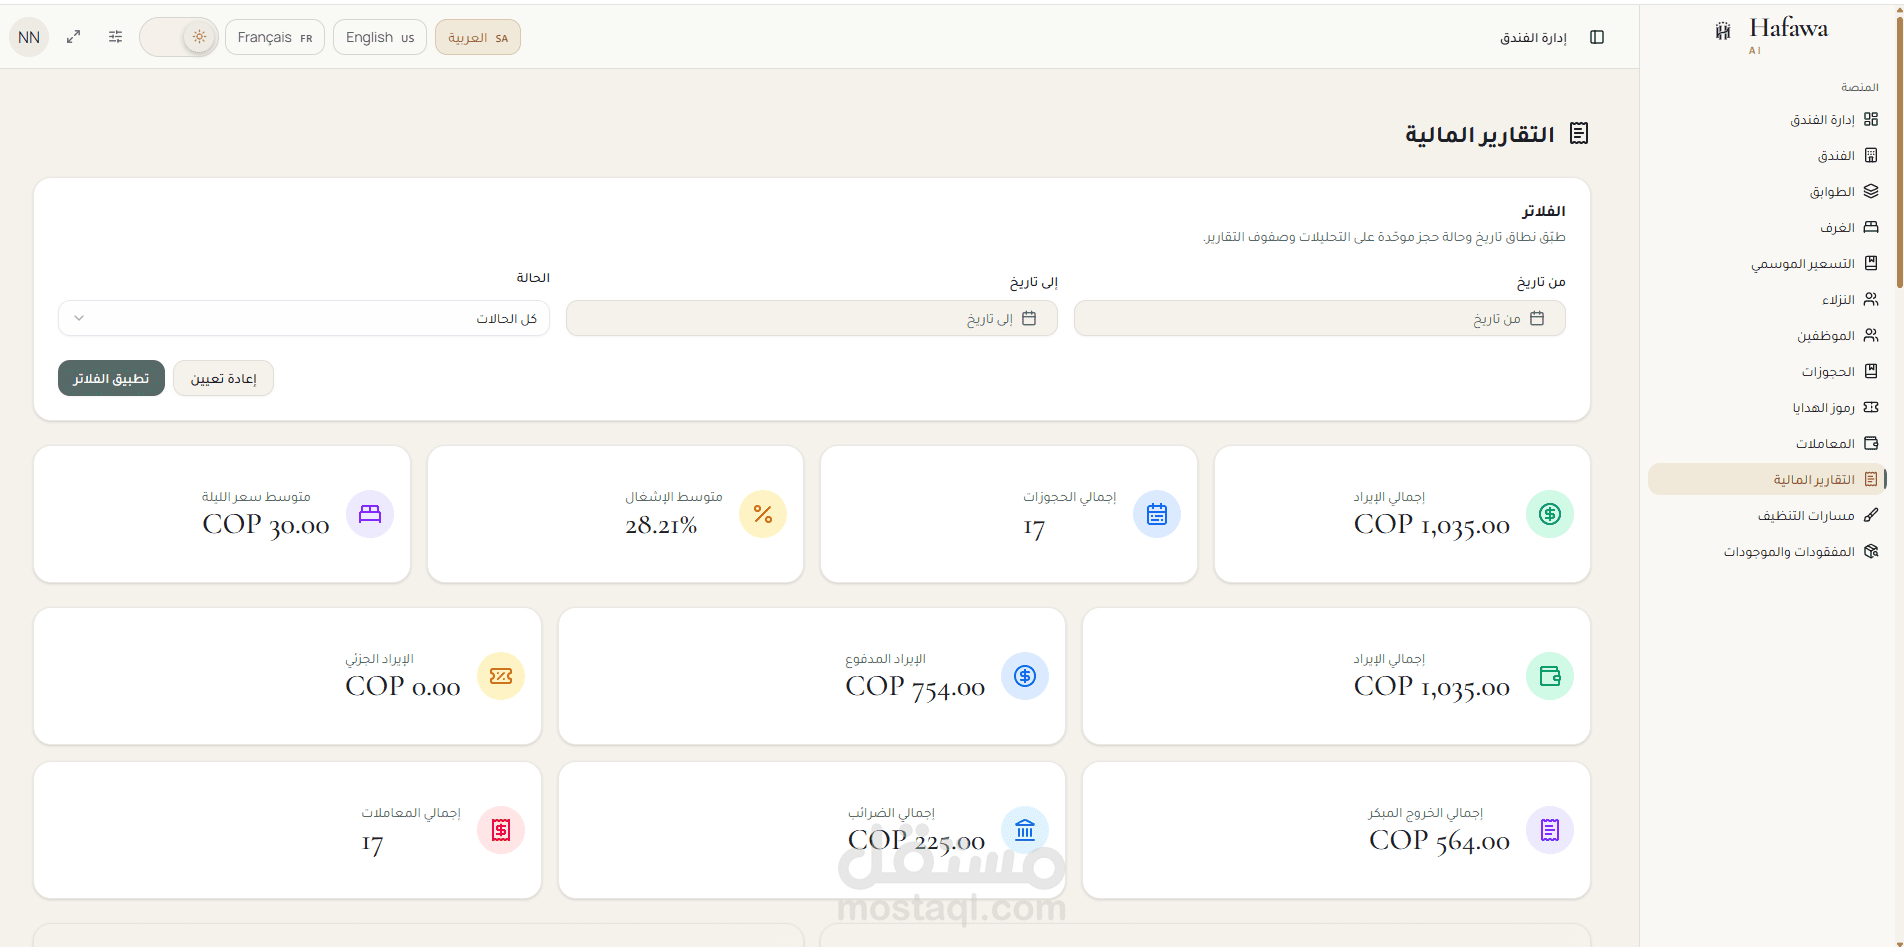The image size is (1904, 947).
Task: Toggle fullscreen with the expand arrows icon
Action: pyautogui.click(x=73, y=37)
